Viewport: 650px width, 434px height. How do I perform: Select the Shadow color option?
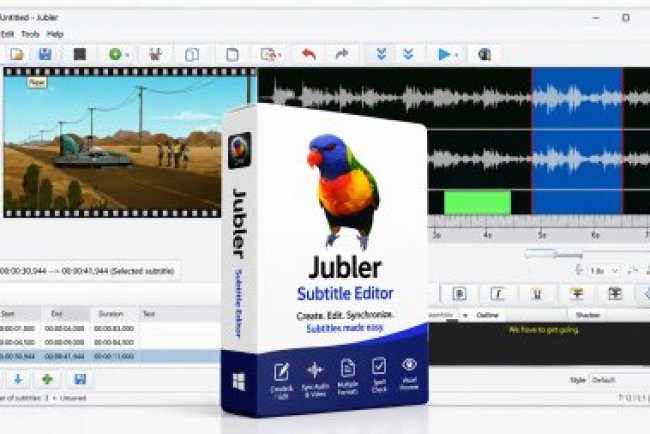(x=588, y=315)
